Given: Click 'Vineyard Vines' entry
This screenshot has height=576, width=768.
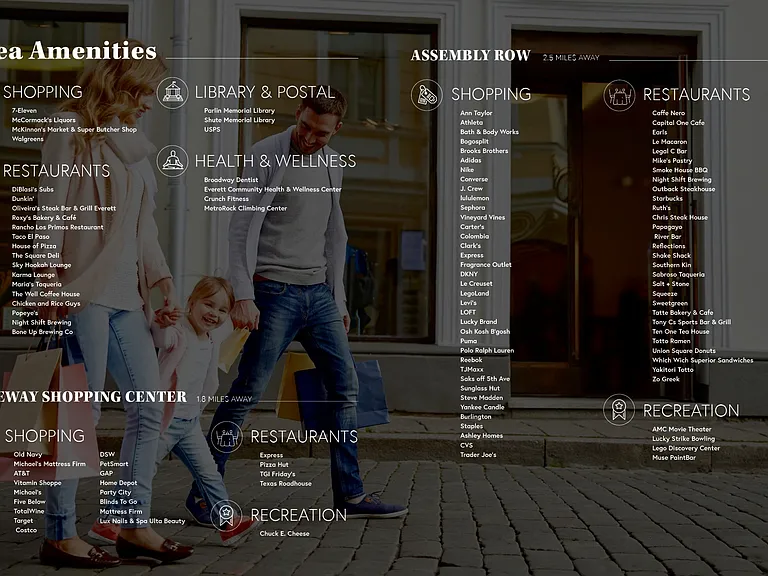Looking at the screenshot, I should point(482,217).
